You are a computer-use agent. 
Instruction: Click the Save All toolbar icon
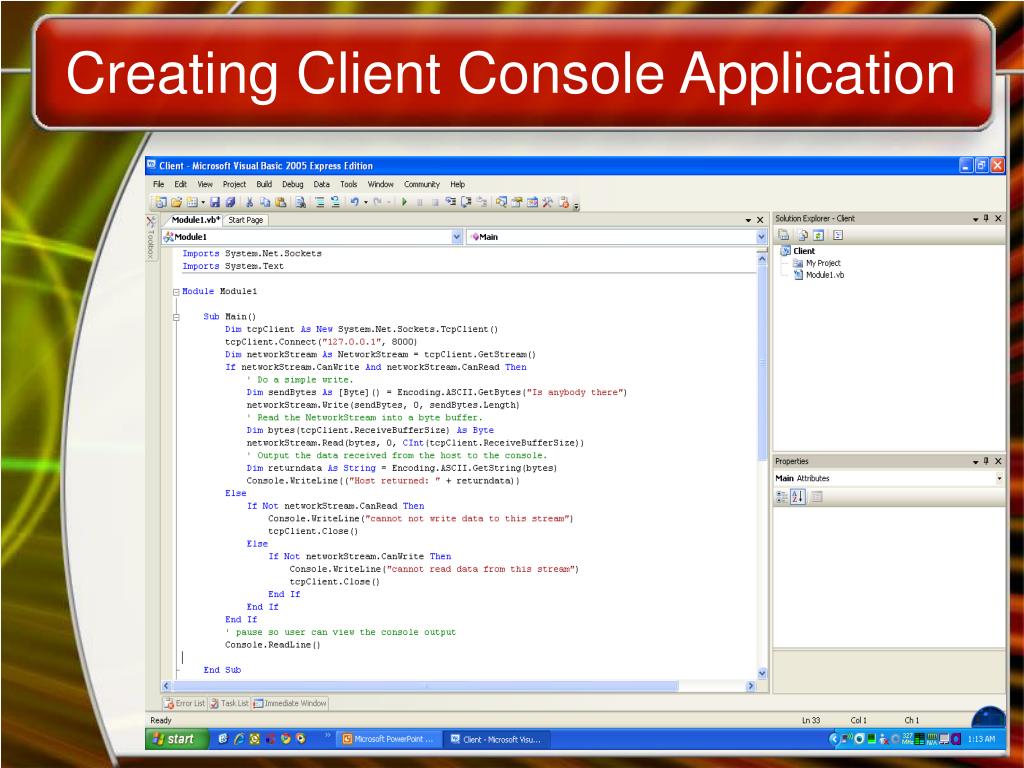[x=230, y=202]
